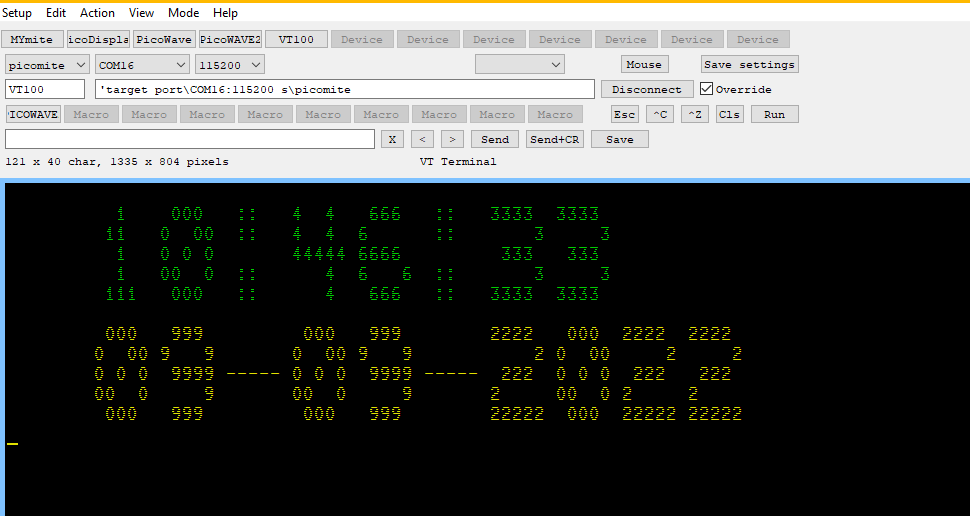The height and width of the screenshot is (516, 970).
Task: Click the command text input field
Action: point(190,140)
